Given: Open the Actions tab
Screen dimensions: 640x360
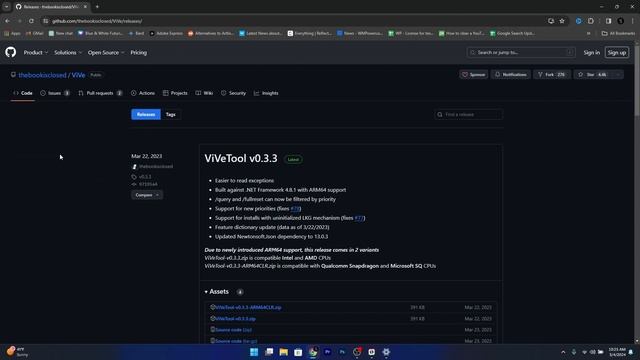Looking at the screenshot, I should tap(143, 93).
